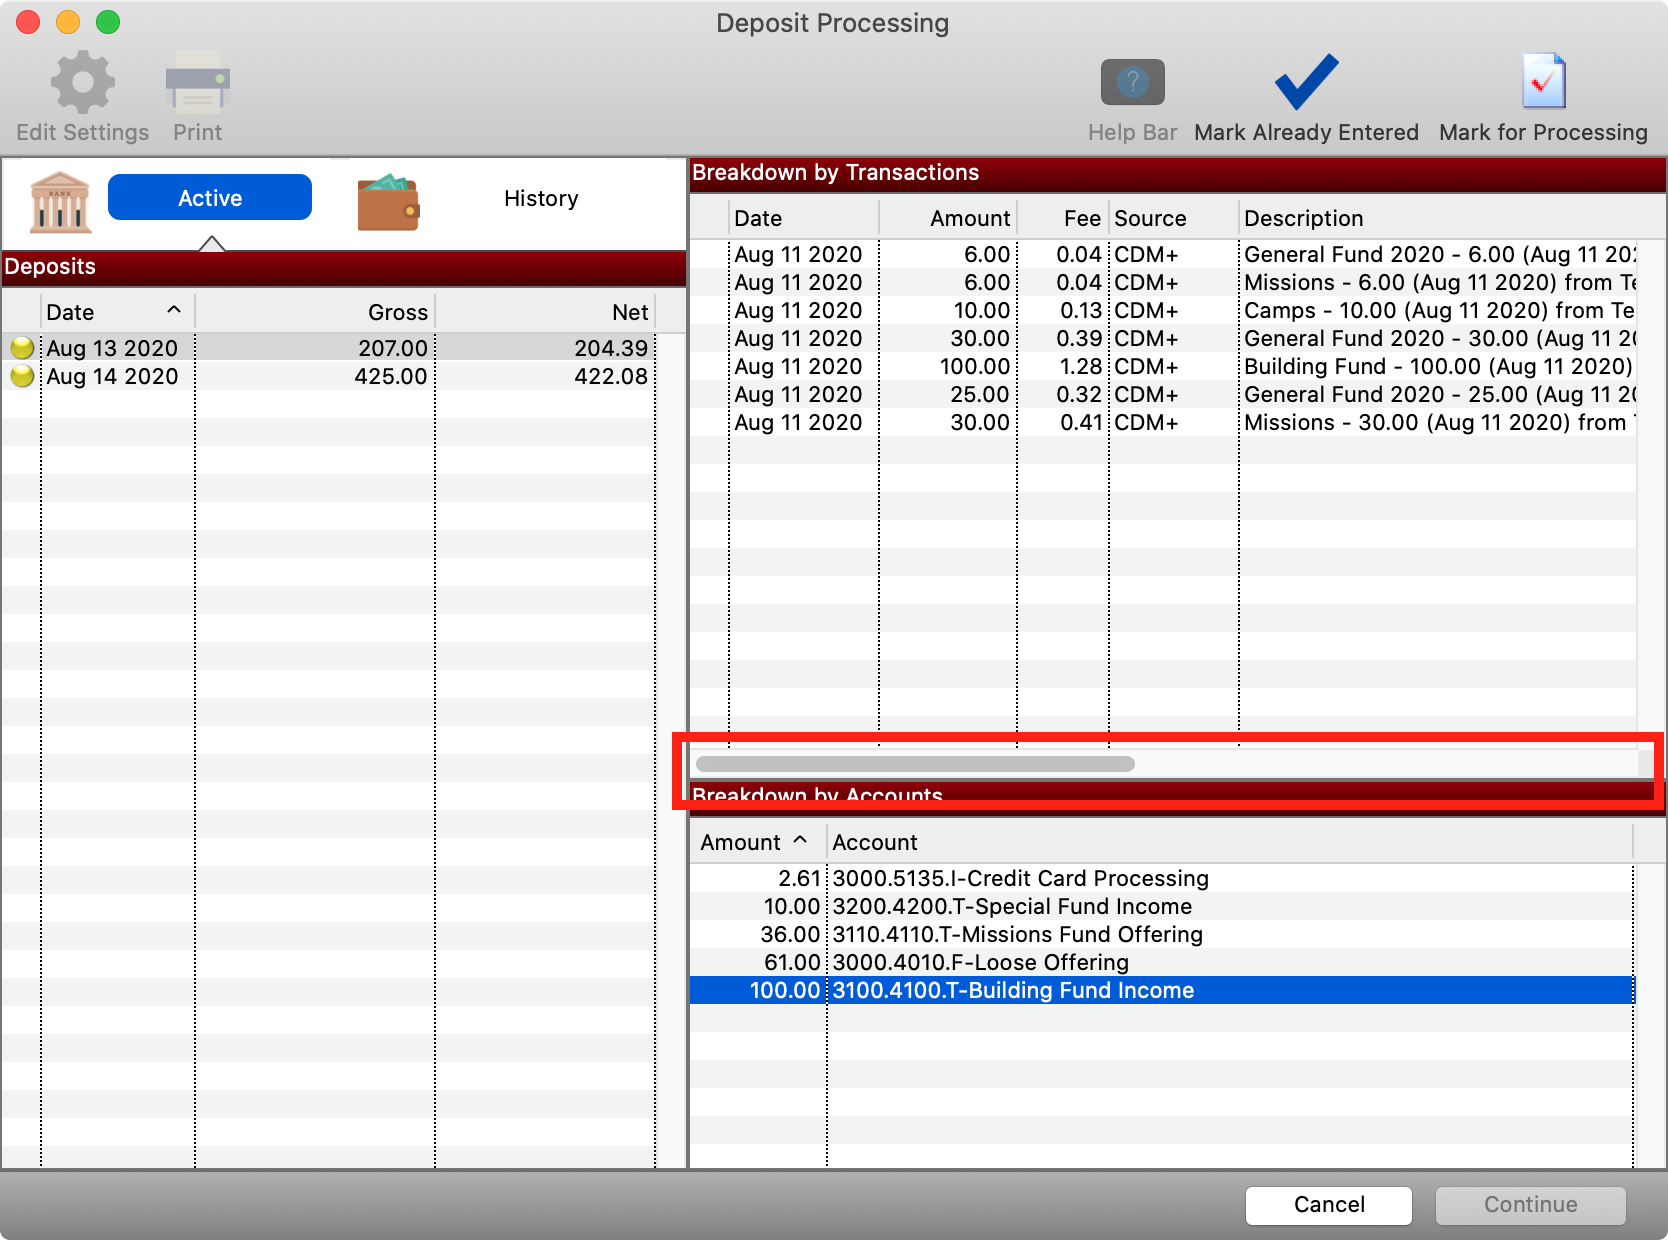The image size is (1668, 1240).
Task: Select the Aug 14 2020 deposit row
Action: tap(330, 377)
